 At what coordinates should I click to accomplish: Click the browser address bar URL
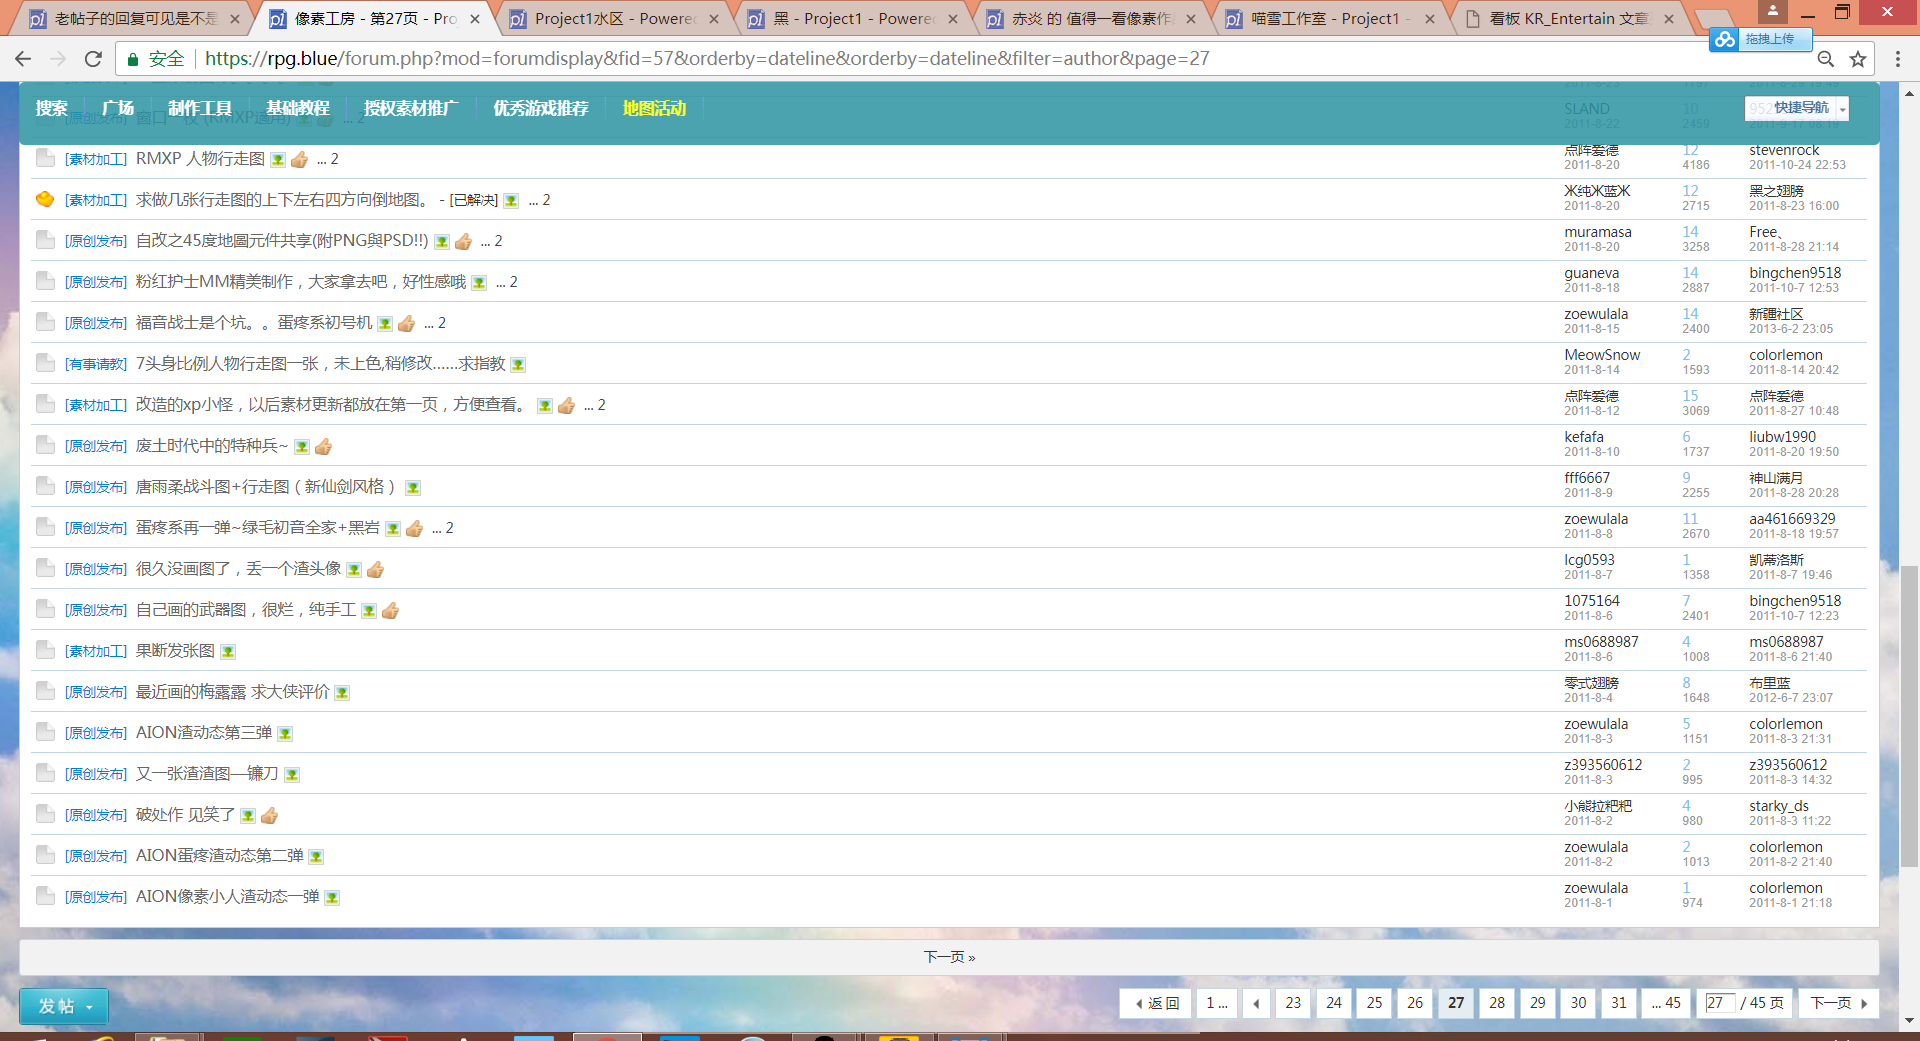(707, 59)
